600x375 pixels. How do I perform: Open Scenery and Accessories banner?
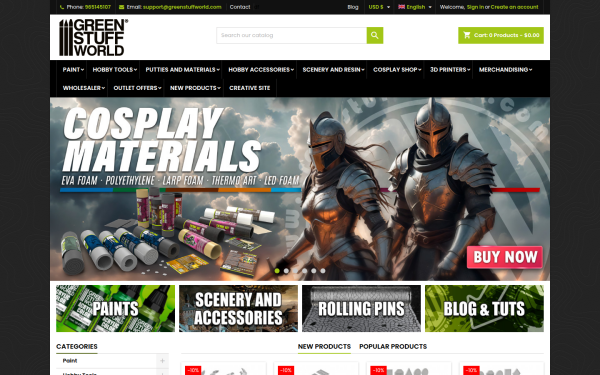point(238,308)
